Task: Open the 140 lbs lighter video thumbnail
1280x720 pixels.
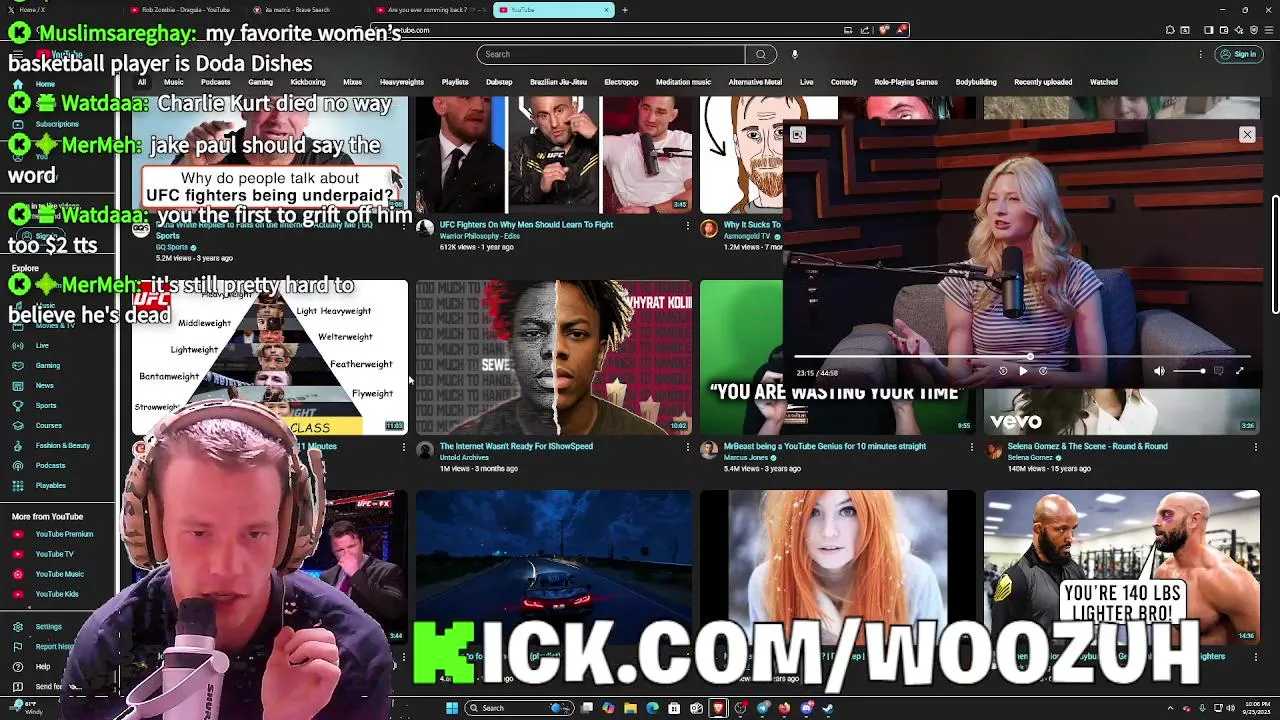Action: 1122,567
